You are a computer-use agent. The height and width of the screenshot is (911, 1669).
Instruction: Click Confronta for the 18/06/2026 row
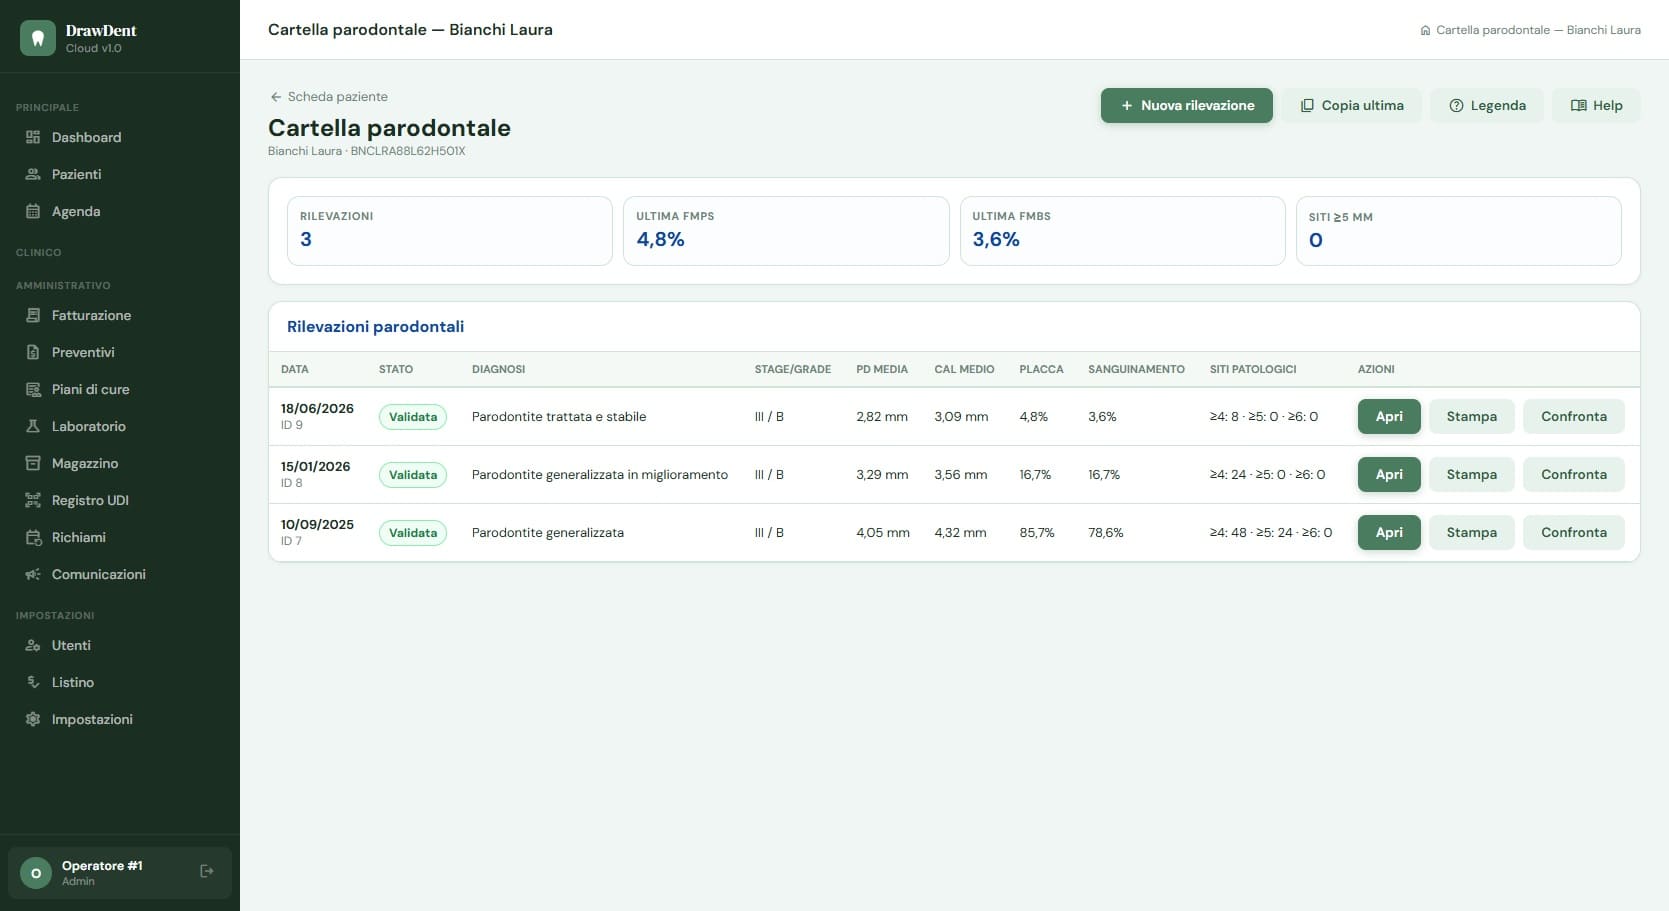pyautogui.click(x=1573, y=416)
